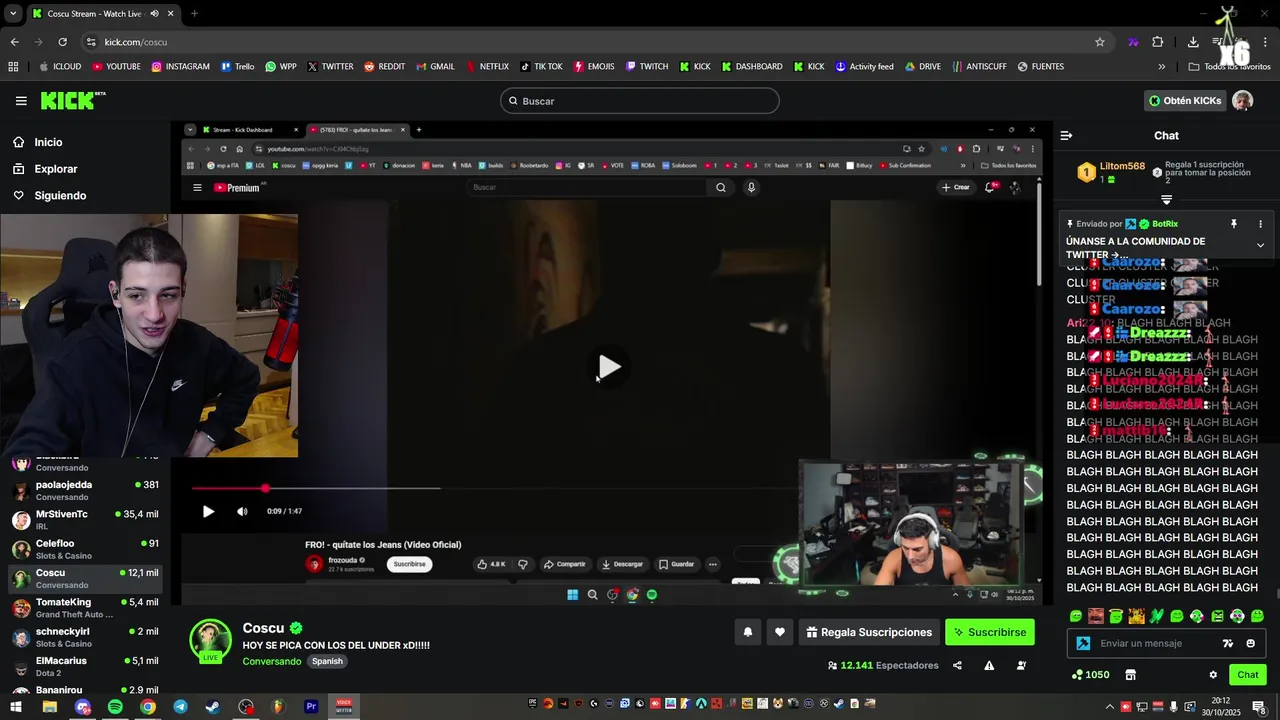Viewport: 1280px width, 720px height.
Task: Open paolaojedda channel in sidebar
Action: point(85,490)
